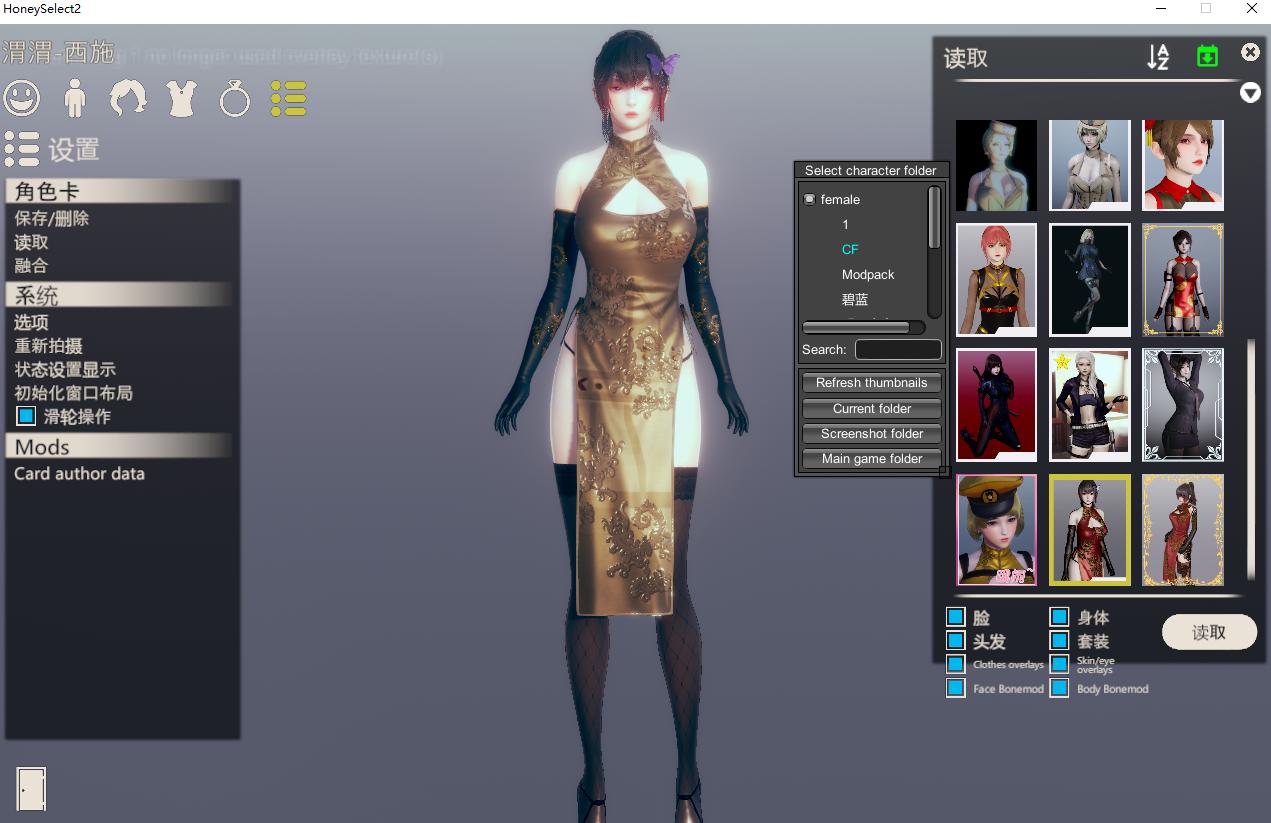The width and height of the screenshot is (1271, 823).
Task: Toggle the 身体 body checkbox
Action: click(1059, 617)
